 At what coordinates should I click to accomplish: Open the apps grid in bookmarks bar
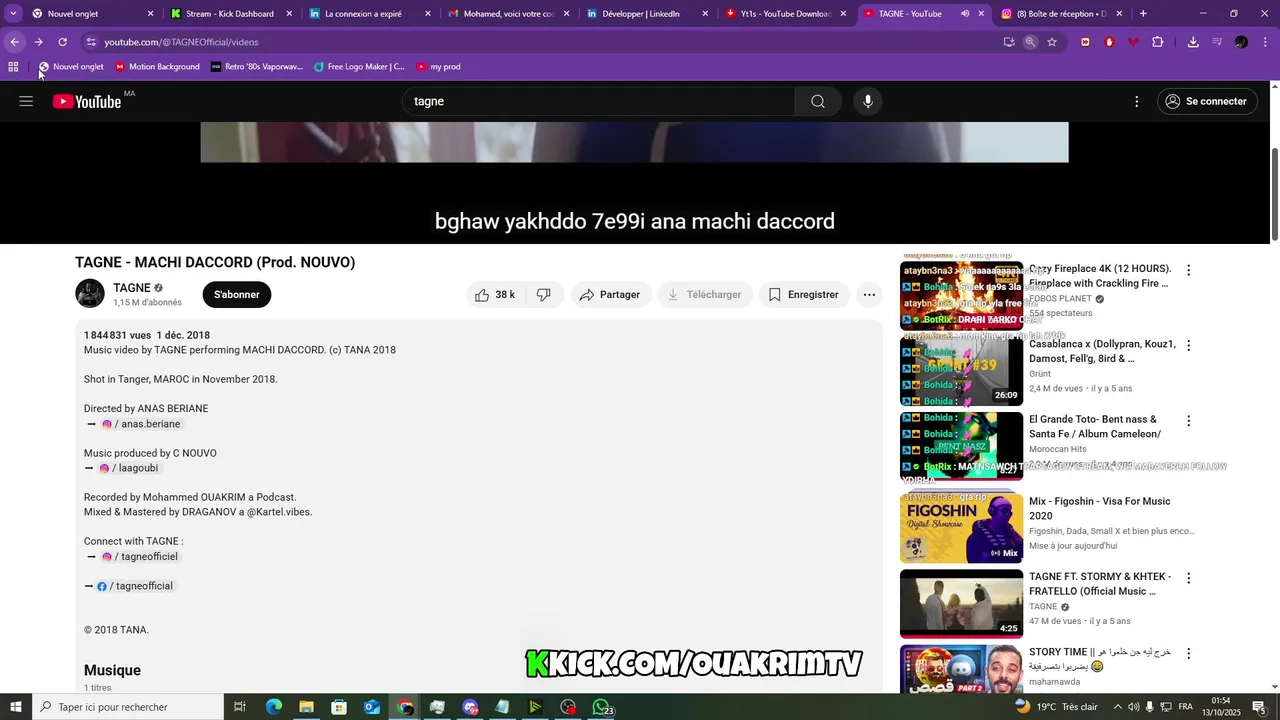[x=13, y=67]
